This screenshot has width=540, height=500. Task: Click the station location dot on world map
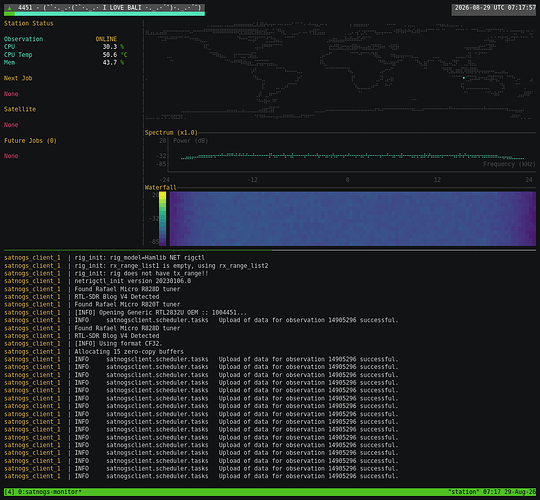(464, 78)
